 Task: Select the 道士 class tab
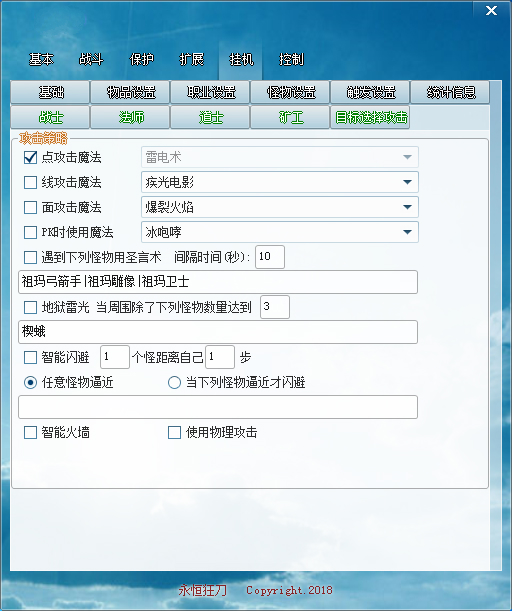pyautogui.click(x=210, y=117)
